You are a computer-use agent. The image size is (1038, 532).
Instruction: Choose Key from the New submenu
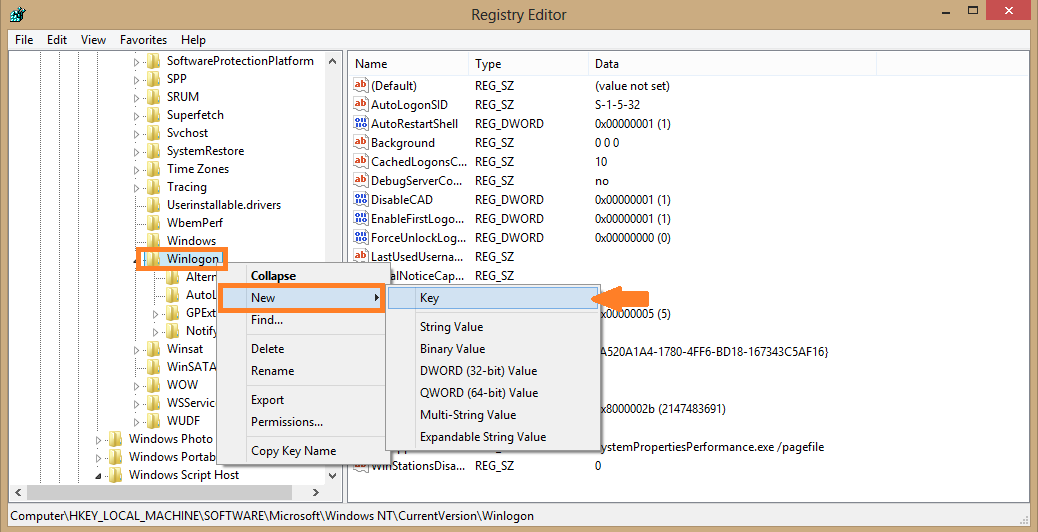(492, 298)
